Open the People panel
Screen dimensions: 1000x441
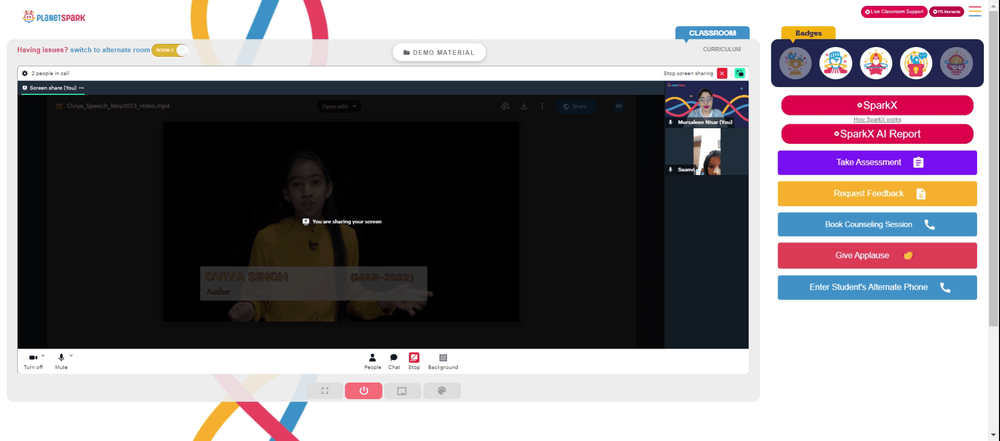(372, 361)
